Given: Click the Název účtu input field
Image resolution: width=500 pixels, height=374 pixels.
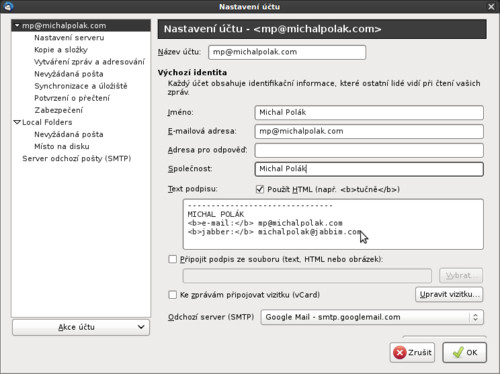Looking at the screenshot, I should (x=287, y=52).
